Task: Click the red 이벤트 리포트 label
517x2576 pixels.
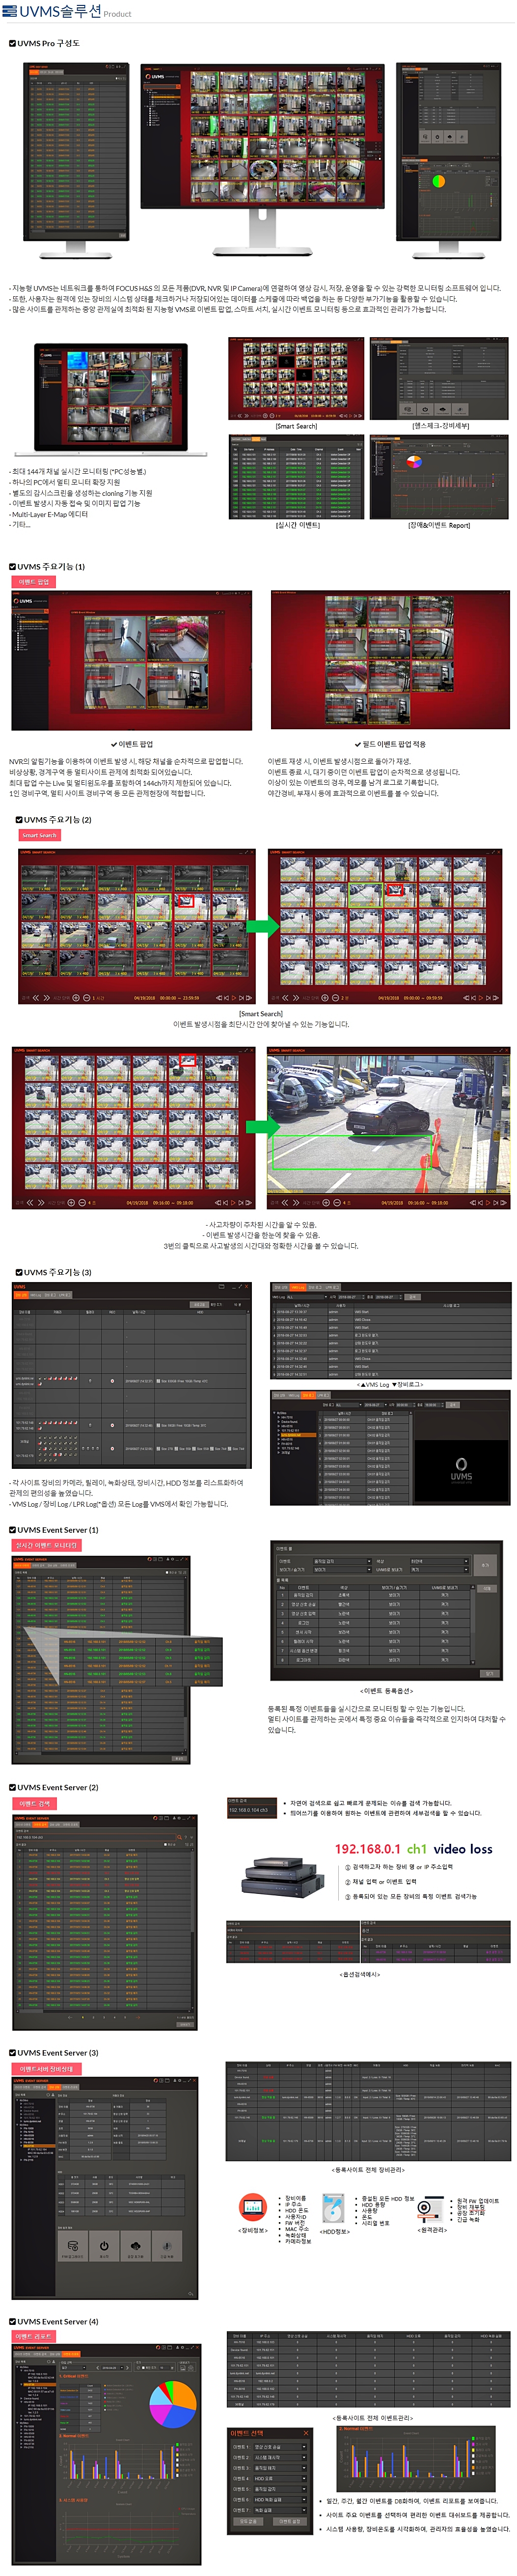Action: (34, 2336)
